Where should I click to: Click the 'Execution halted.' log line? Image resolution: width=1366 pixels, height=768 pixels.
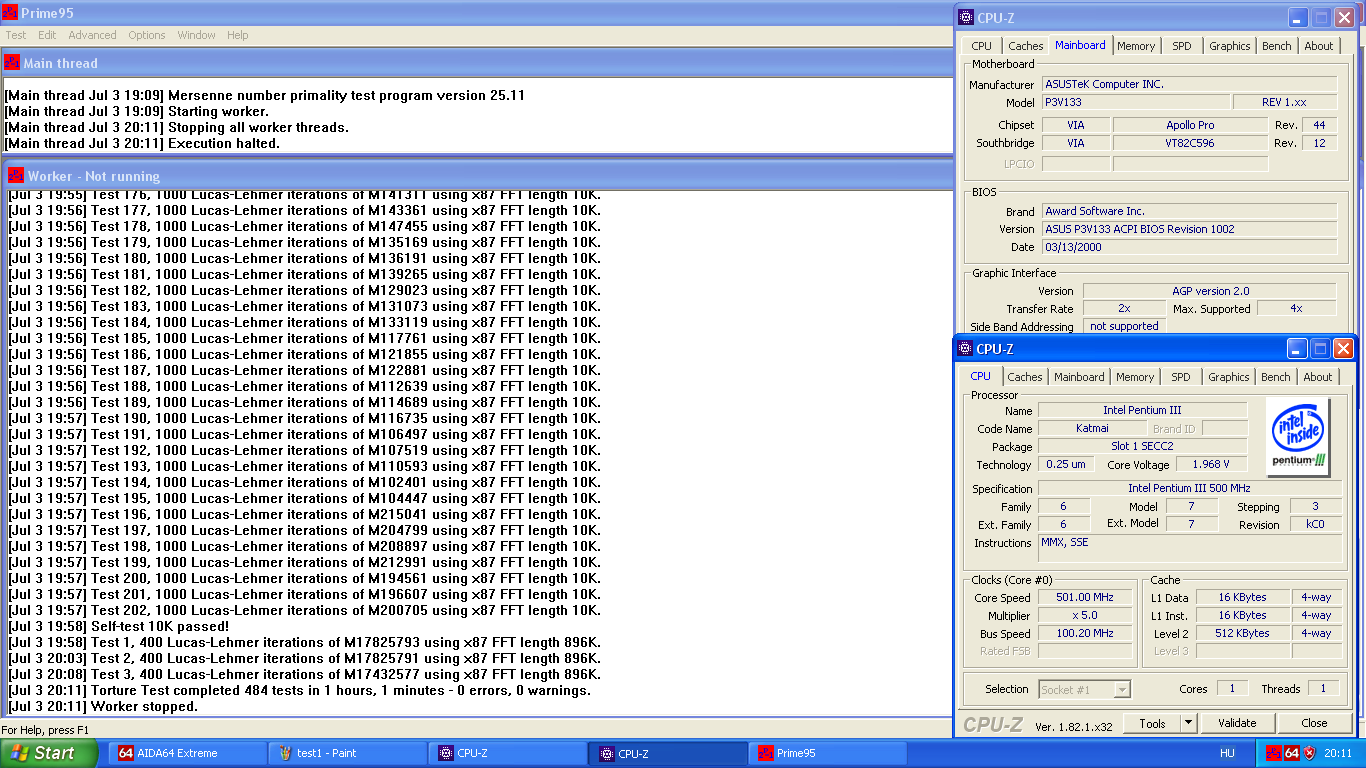coord(142,143)
